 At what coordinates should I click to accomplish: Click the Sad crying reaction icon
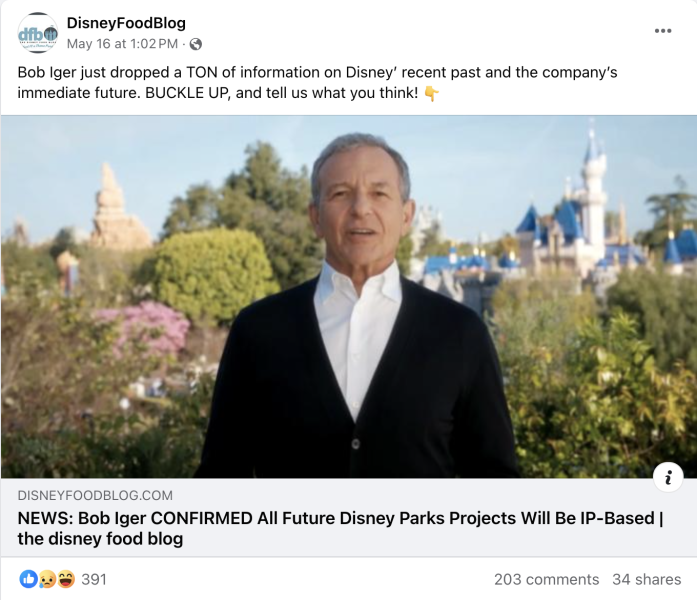click(x=47, y=579)
